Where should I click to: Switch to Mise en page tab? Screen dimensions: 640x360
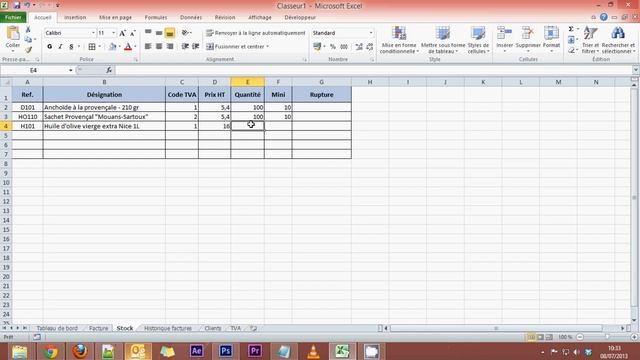[x=116, y=18]
